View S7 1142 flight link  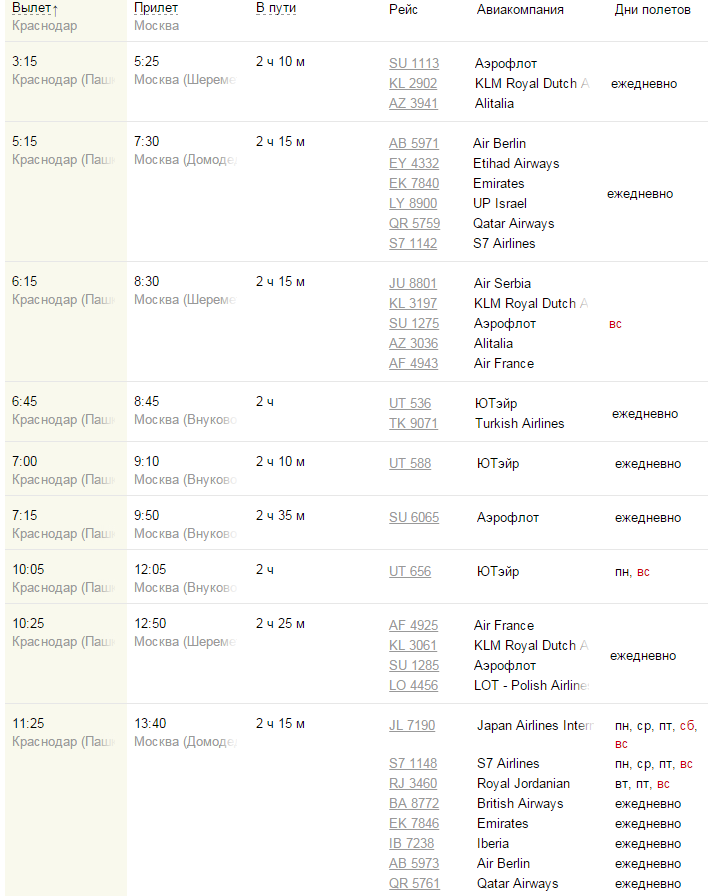(x=413, y=243)
